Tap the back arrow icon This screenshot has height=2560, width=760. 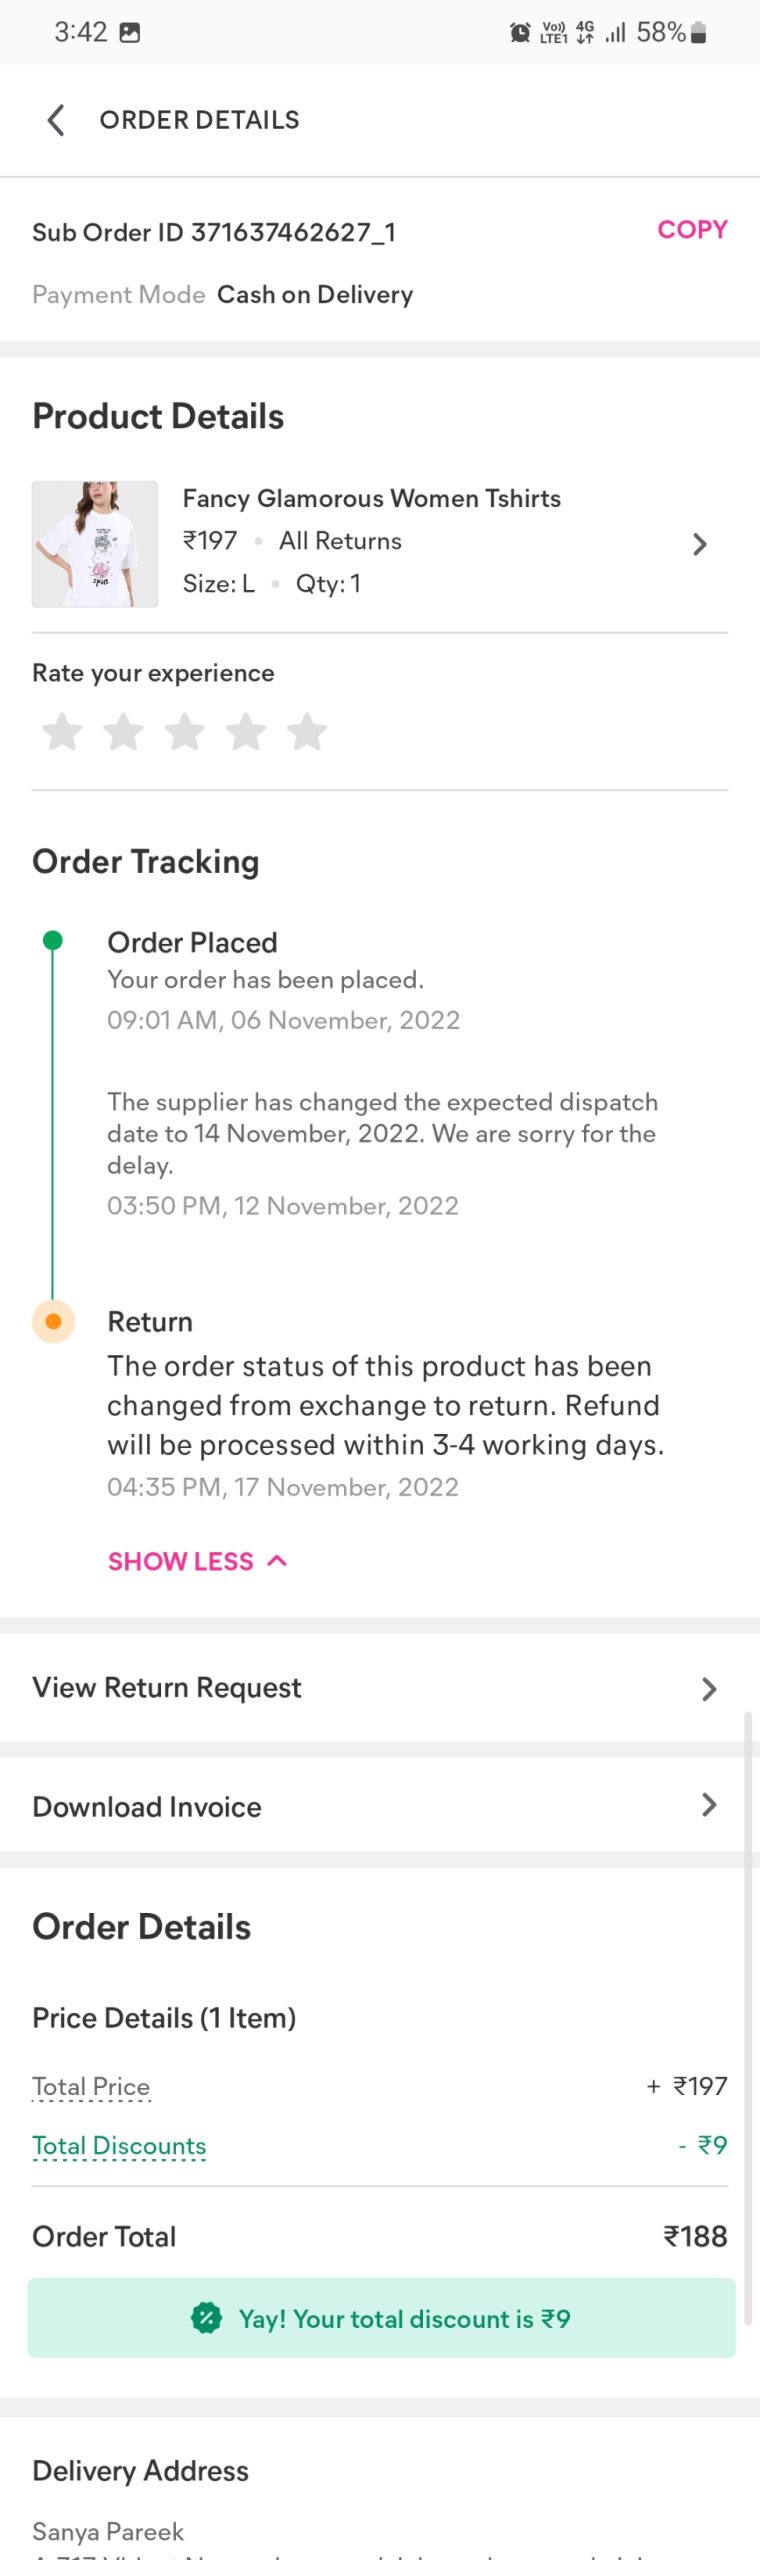56,120
